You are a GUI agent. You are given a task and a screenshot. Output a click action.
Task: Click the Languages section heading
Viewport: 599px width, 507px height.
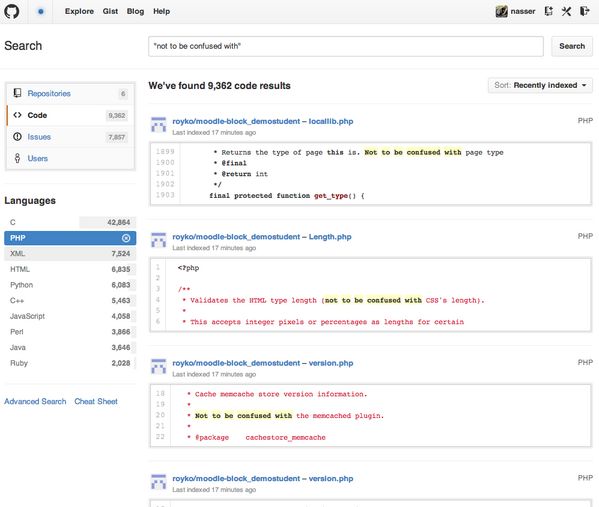[x=30, y=201]
